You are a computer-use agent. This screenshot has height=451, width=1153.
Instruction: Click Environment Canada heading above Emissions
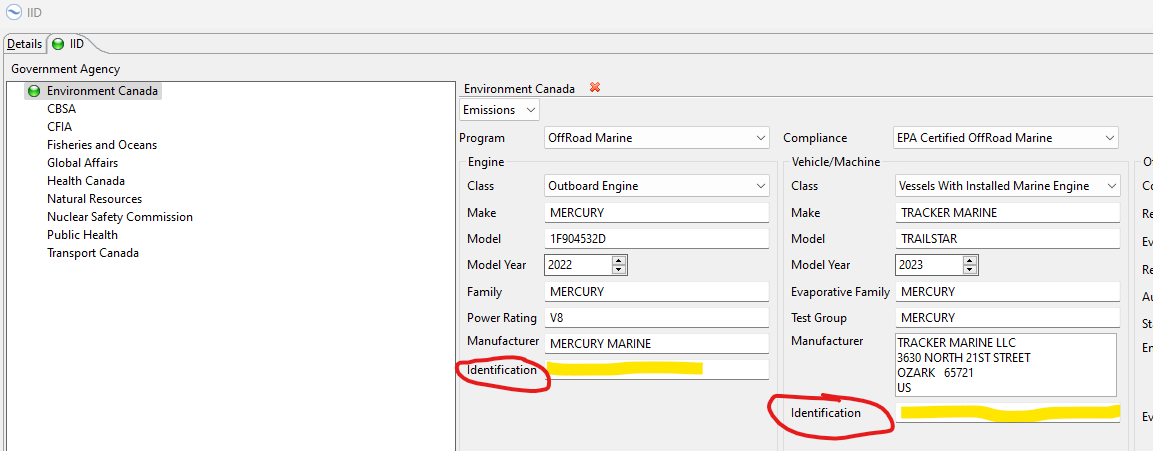(x=519, y=88)
